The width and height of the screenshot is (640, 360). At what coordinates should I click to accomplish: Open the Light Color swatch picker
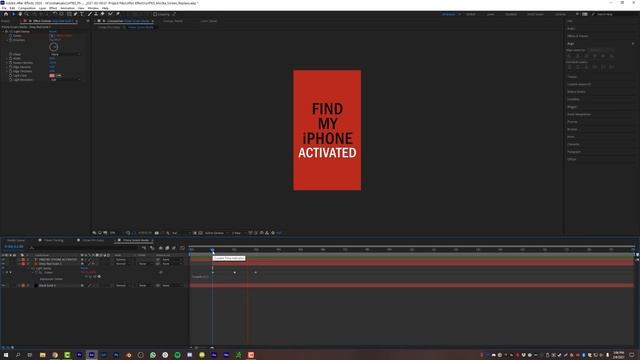coord(52,76)
